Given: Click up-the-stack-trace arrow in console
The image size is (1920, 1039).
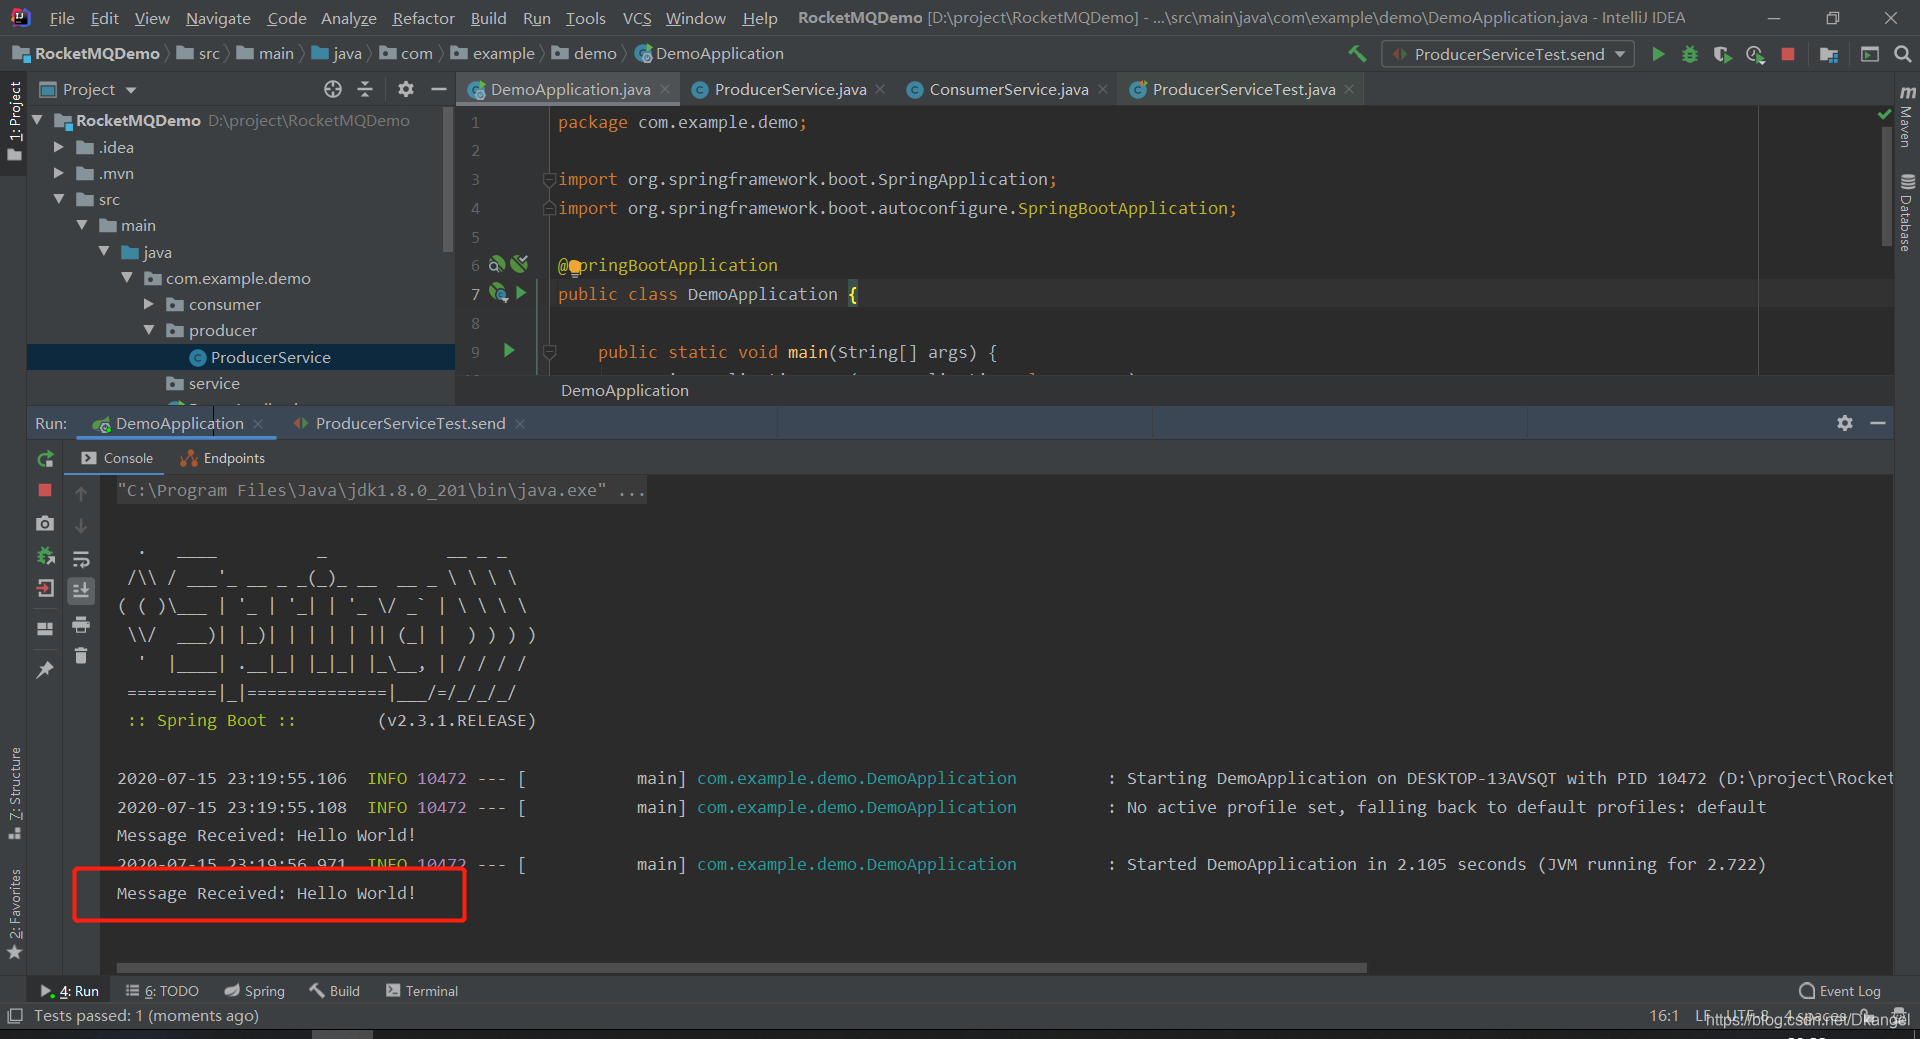Looking at the screenshot, I should pyautogui.click(x=81, y=493).
